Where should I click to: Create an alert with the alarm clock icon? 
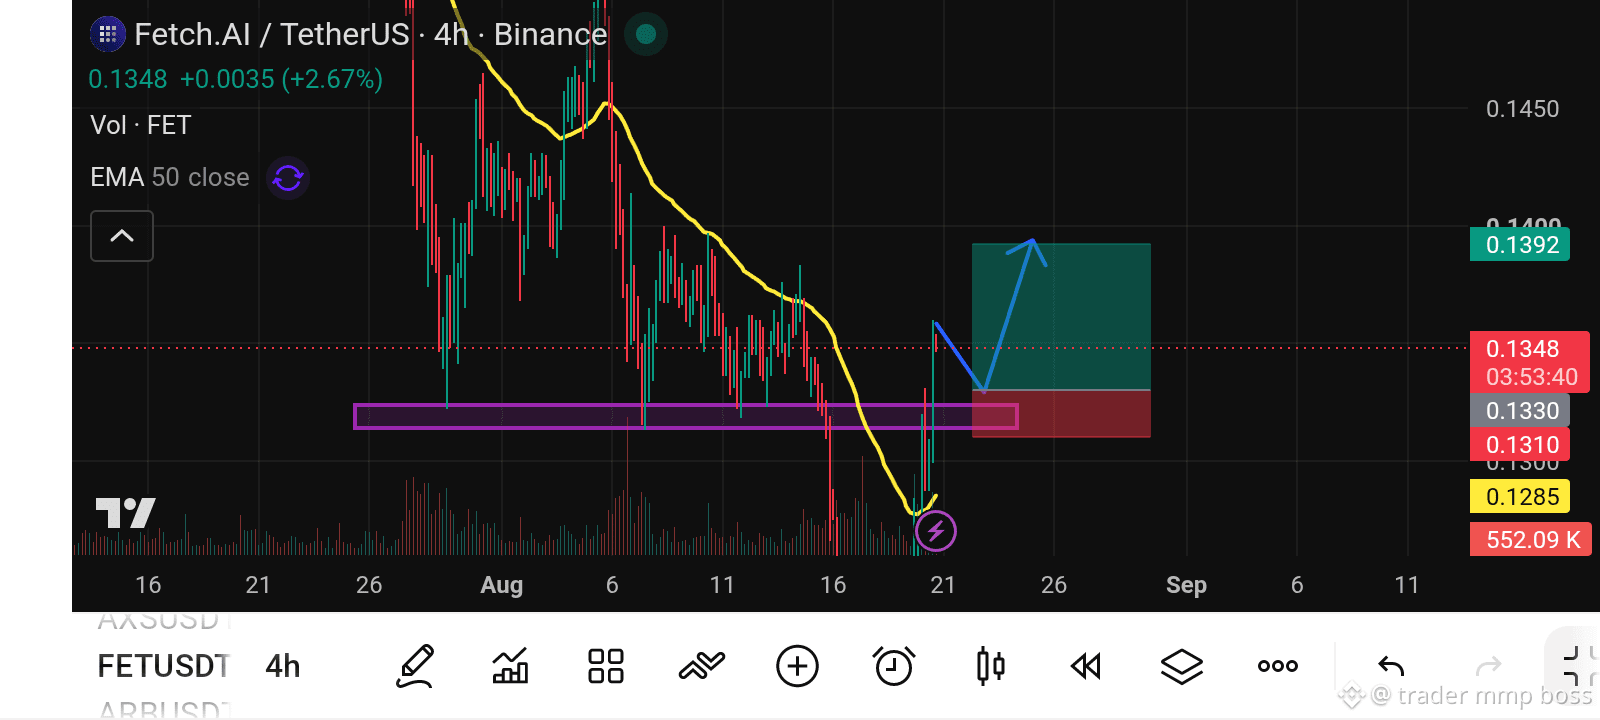tap(893, 666)
